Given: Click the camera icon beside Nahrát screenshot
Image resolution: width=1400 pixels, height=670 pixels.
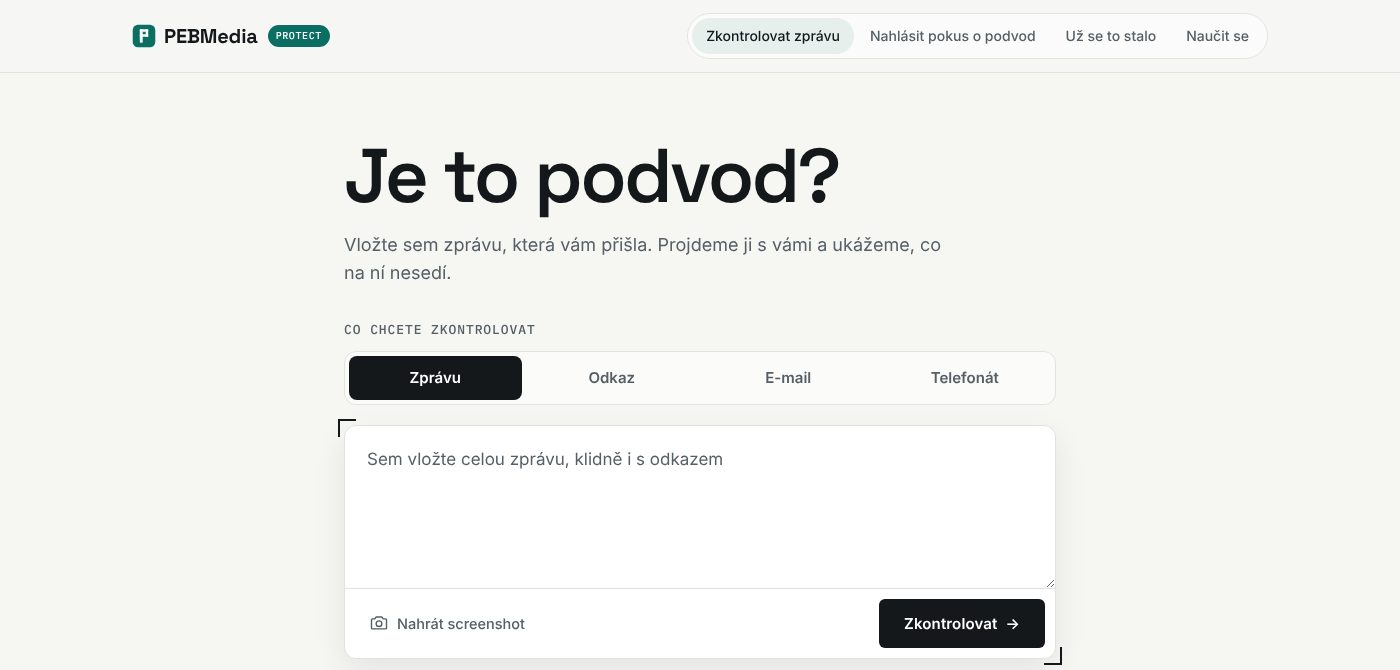Looking at the screenshot, I should point(379,624).
